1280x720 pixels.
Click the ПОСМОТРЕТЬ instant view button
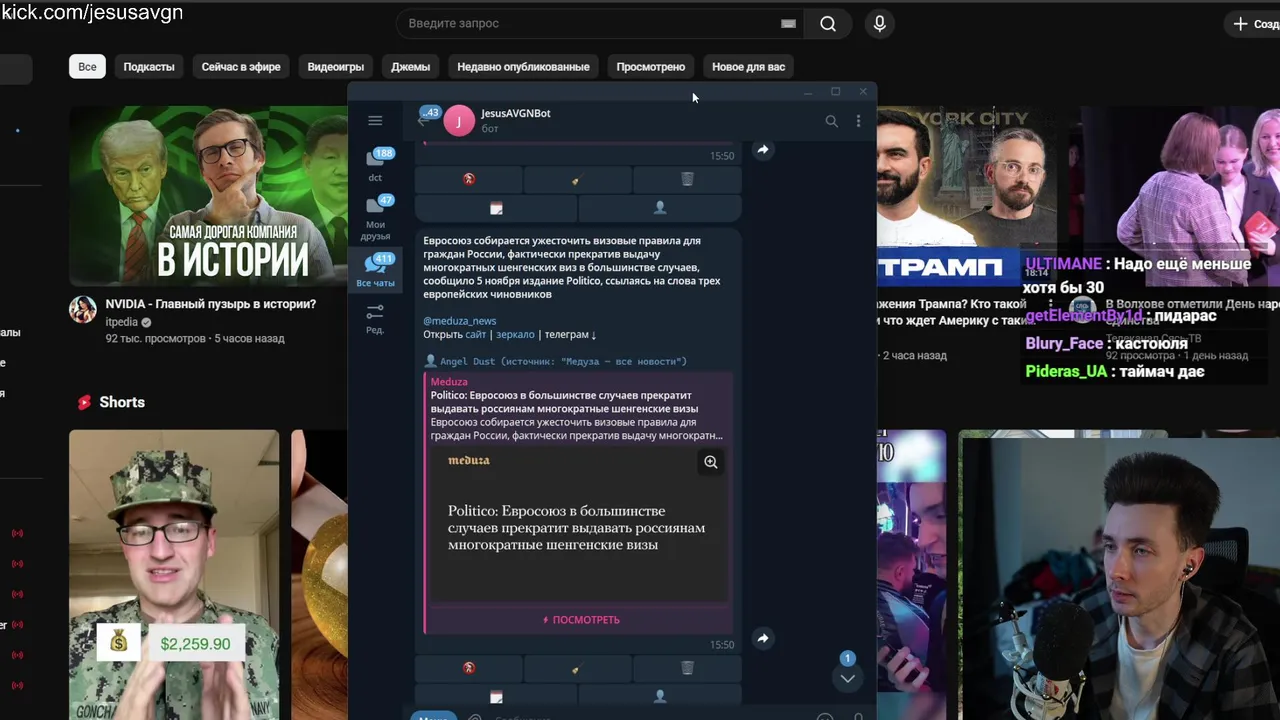[581, 620]
